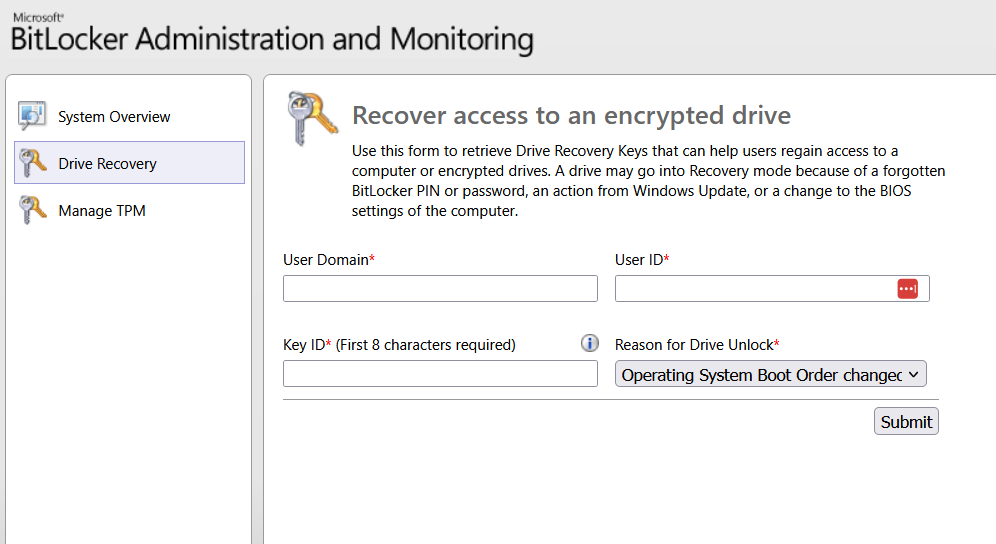Click the Manage TPM keys icon

click(x=33, y=210)
